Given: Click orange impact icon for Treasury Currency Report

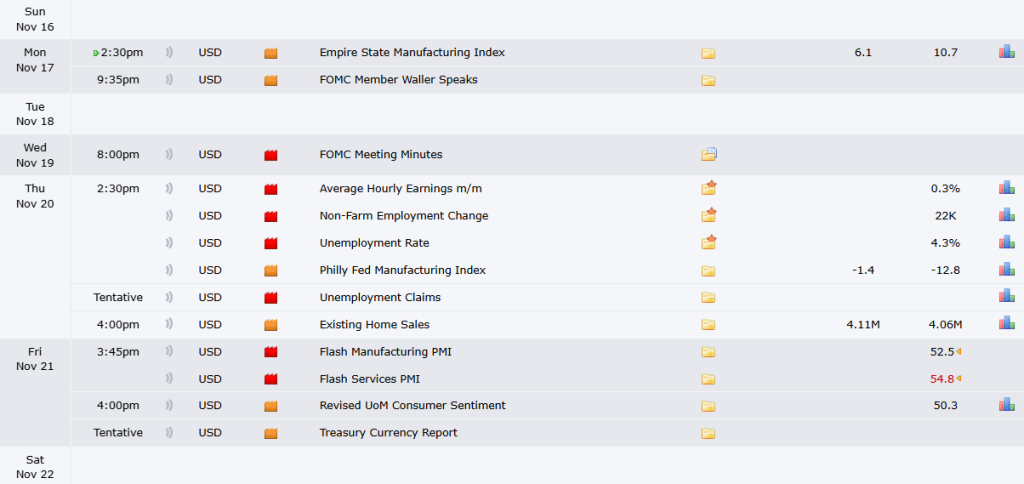Looking at the screenshot, I should pos(270,433).
